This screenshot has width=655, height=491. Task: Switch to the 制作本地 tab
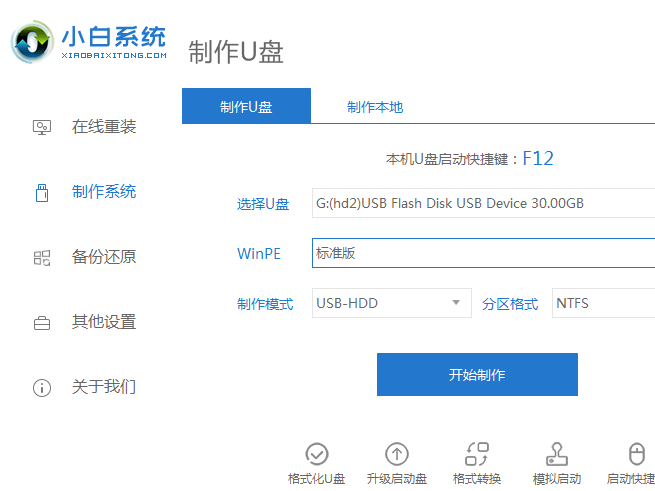pyautogui.click(x=375, y=107)
